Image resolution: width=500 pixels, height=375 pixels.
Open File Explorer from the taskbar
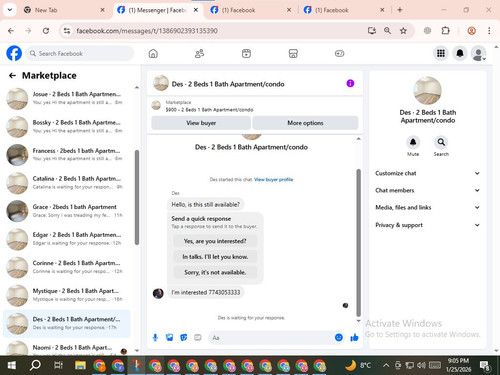pos(80,366)
